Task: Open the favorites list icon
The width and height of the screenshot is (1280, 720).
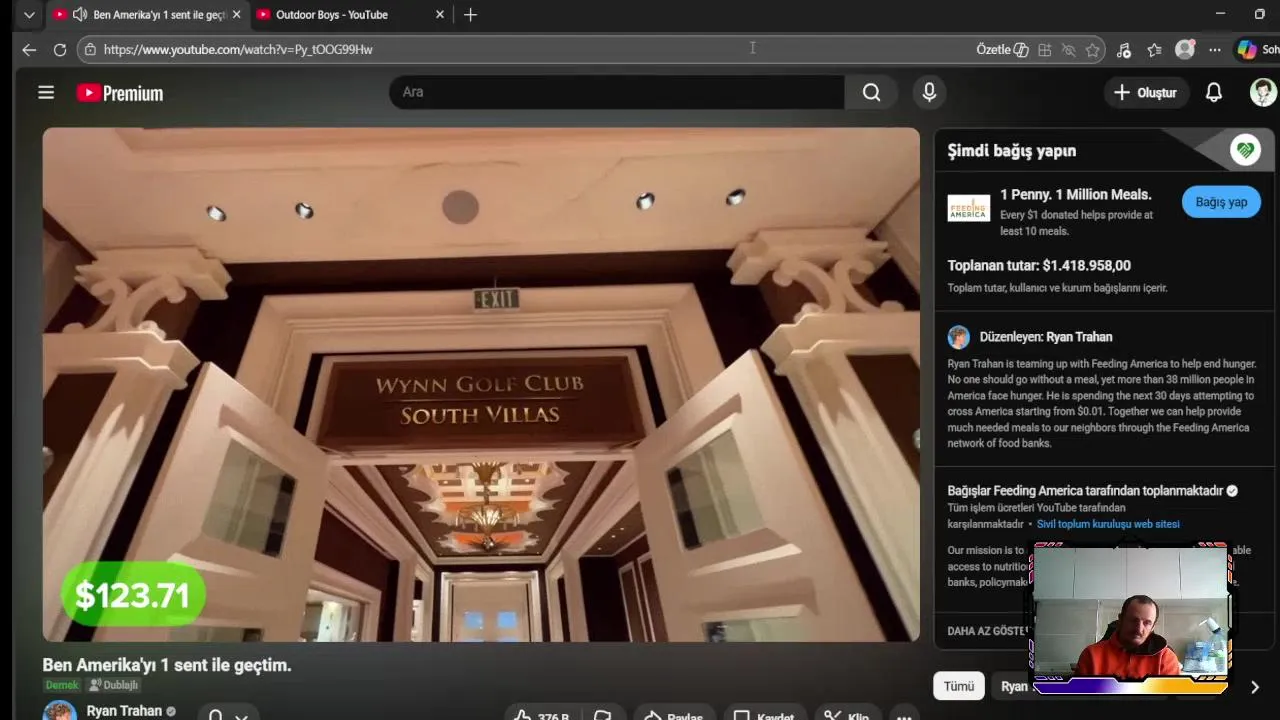Action: pyautogui.click(x=1155, y=49)
